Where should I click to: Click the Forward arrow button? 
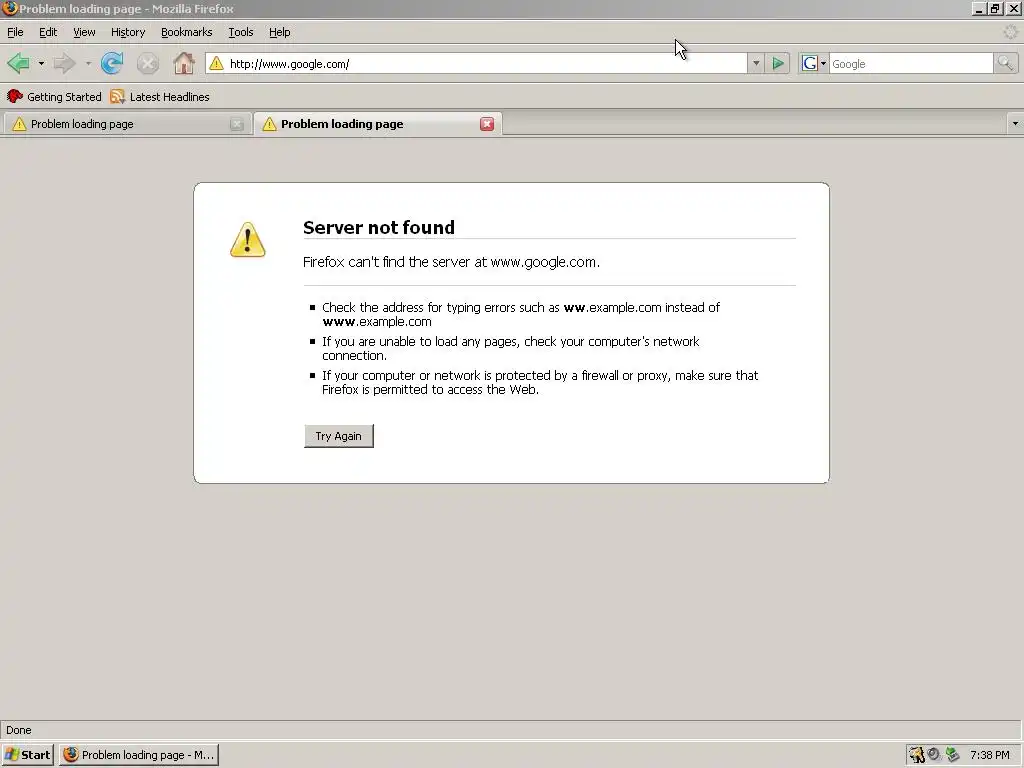(x=64, y=63)
